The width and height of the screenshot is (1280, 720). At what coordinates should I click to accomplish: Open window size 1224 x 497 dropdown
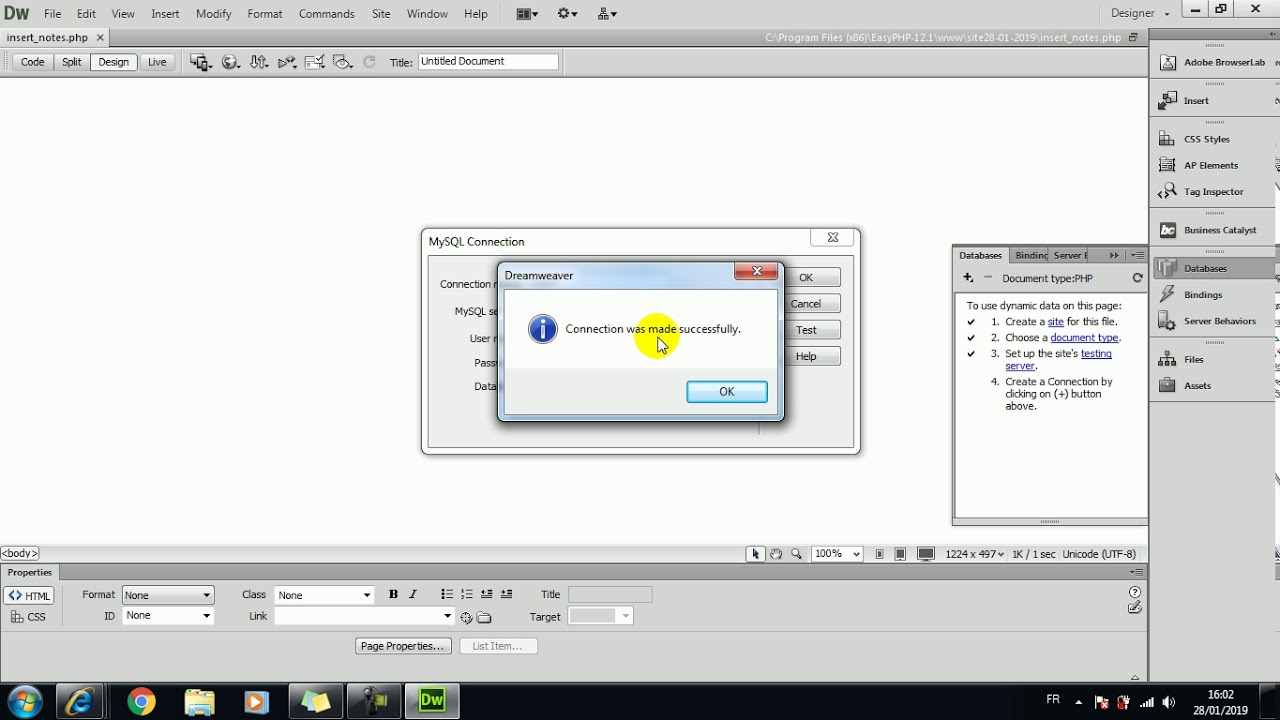click(x=974, y=554)
